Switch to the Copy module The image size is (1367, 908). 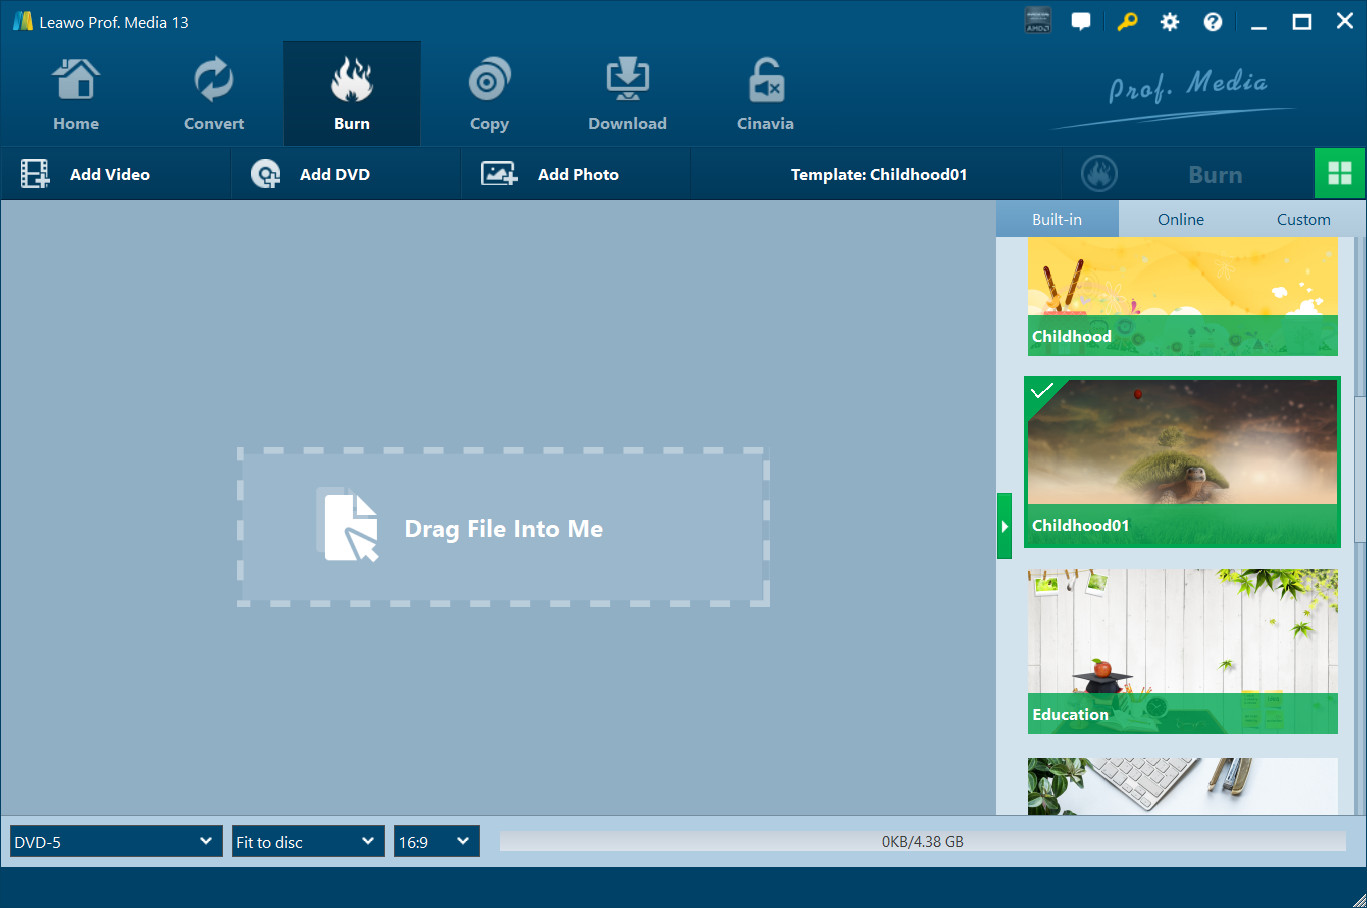pyautogui.click(x=489, y=92)
